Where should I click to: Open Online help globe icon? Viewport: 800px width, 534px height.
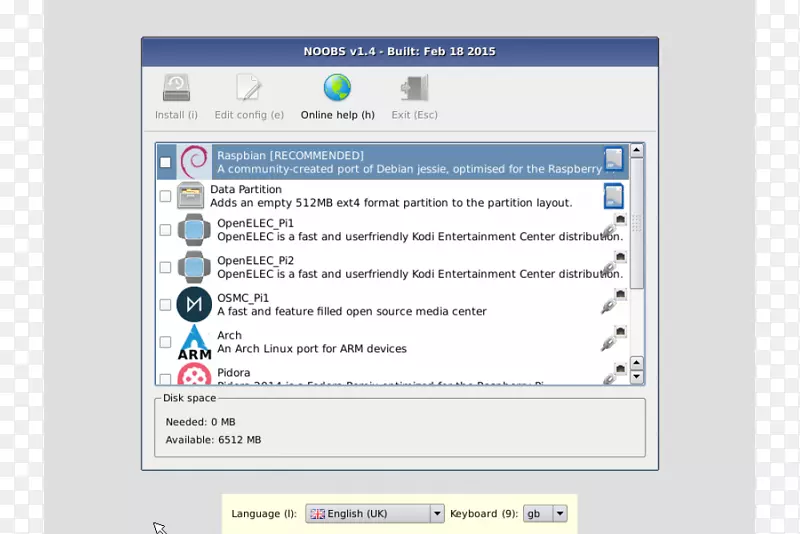337,88
